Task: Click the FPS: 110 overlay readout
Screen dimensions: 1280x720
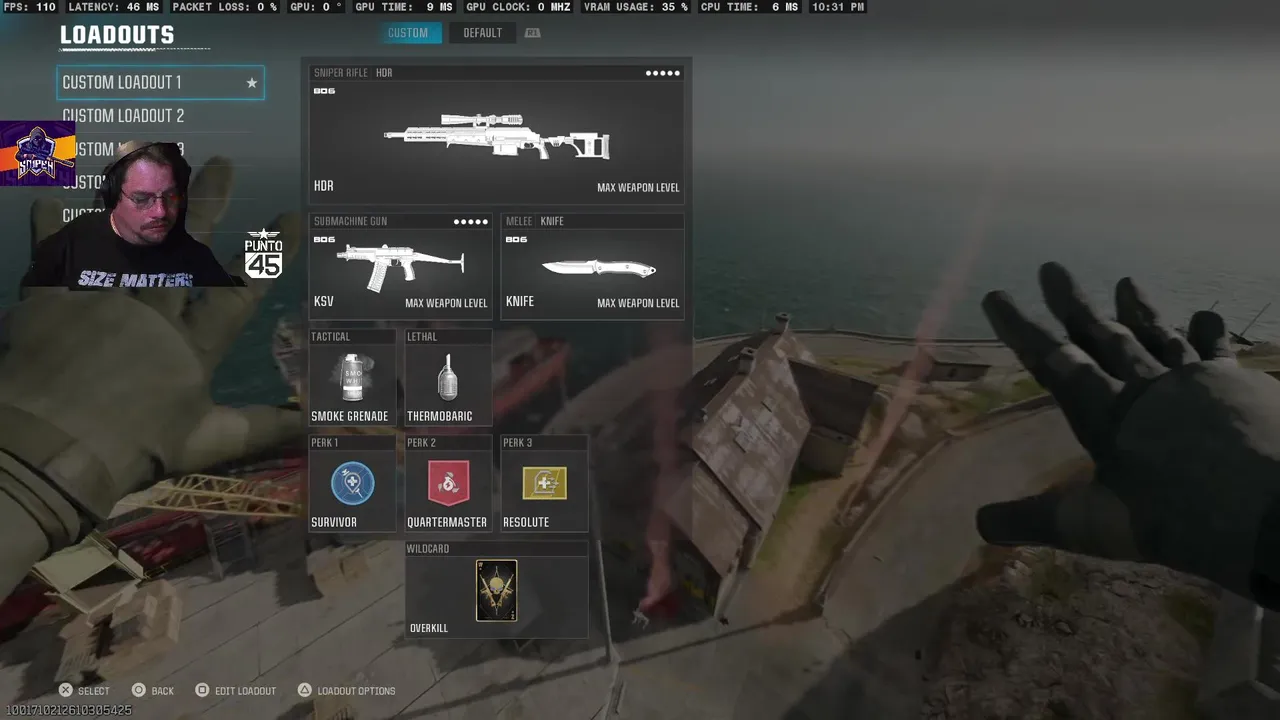Action: [31, 7]
